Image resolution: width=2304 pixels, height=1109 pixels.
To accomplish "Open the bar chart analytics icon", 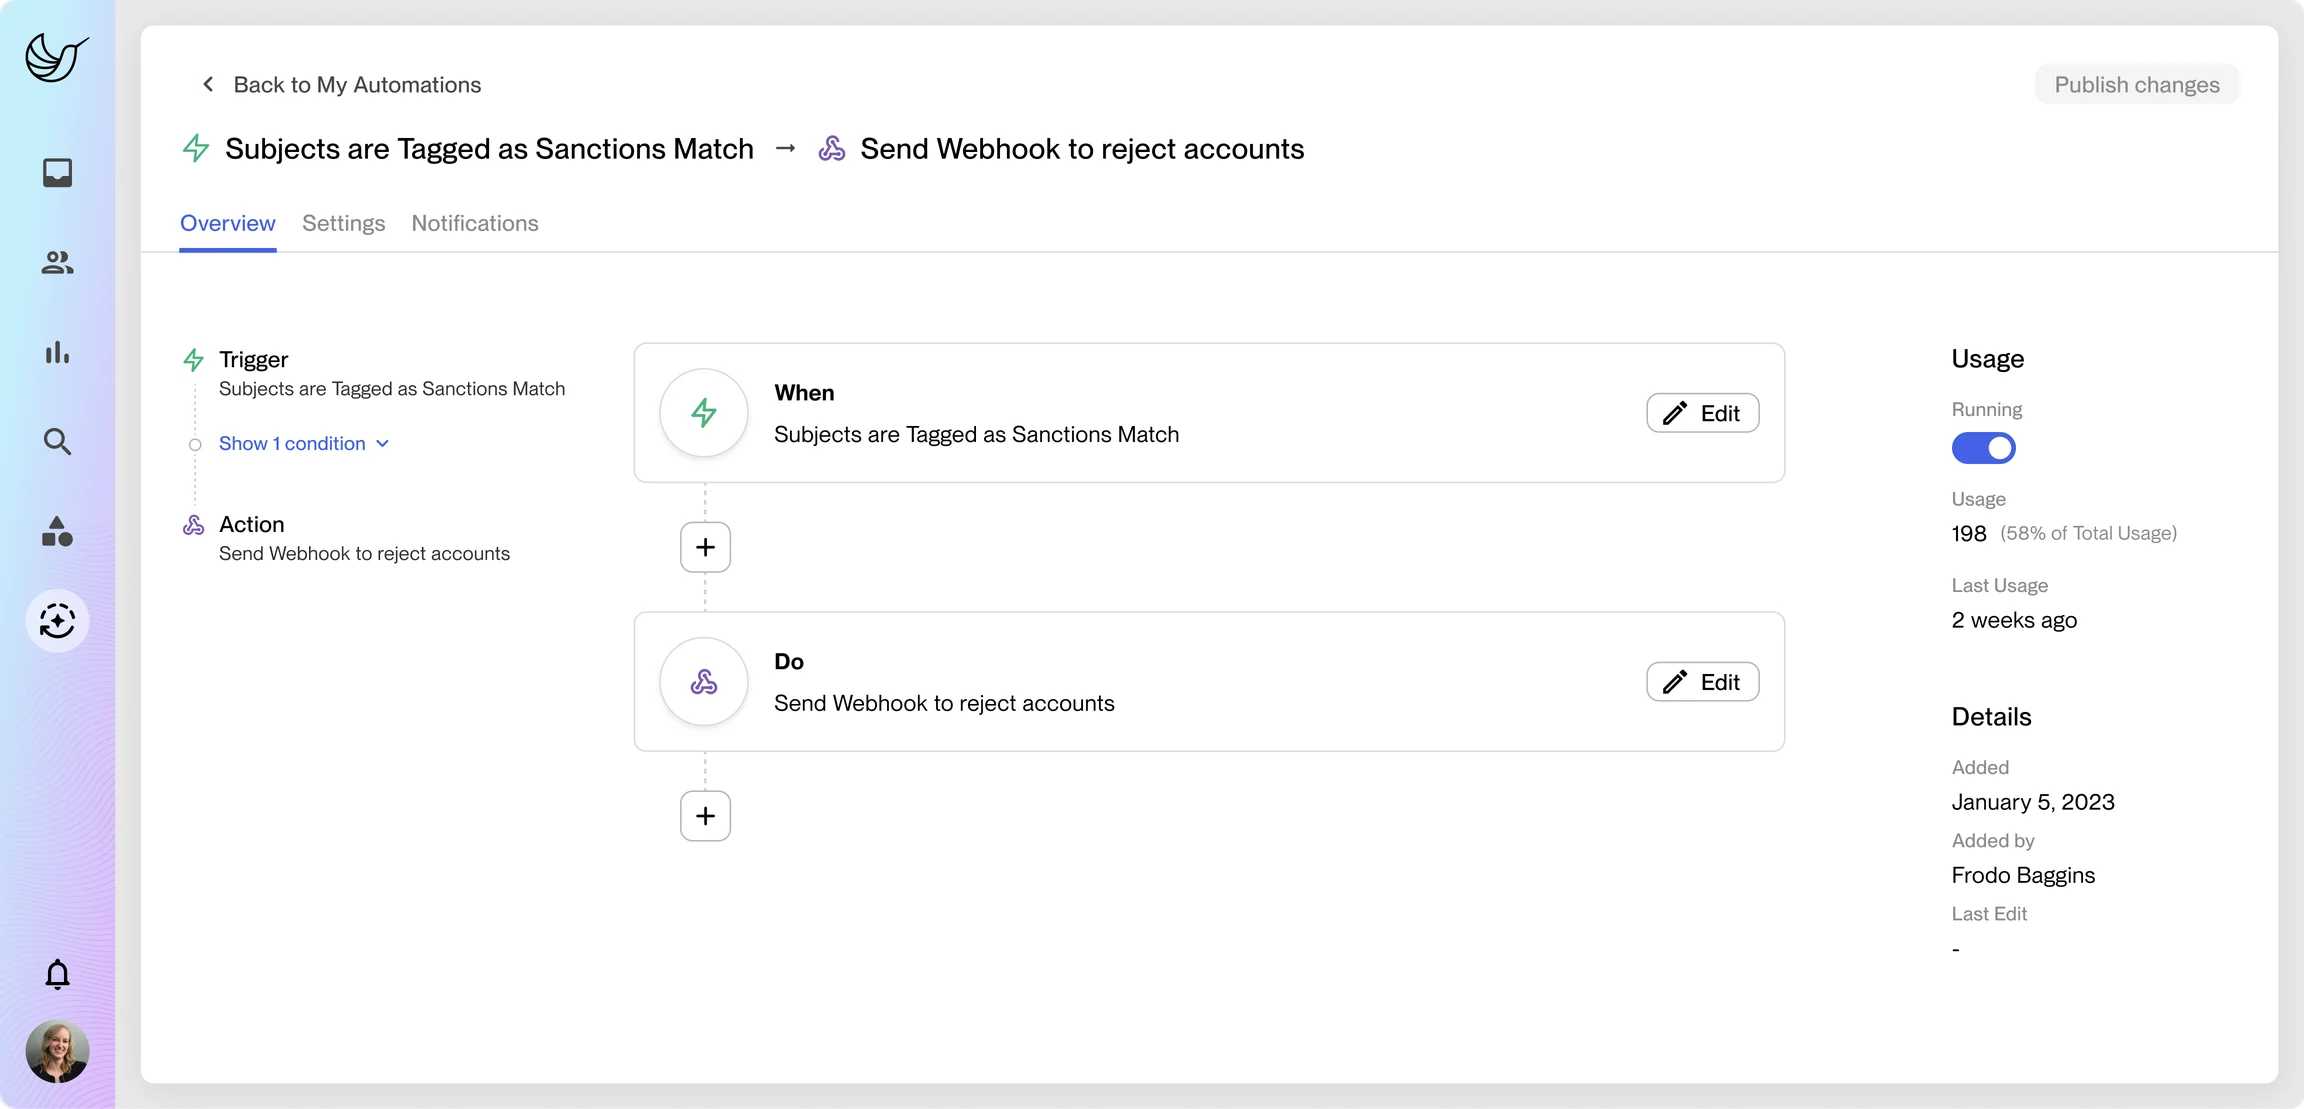I will pos(57,352).
